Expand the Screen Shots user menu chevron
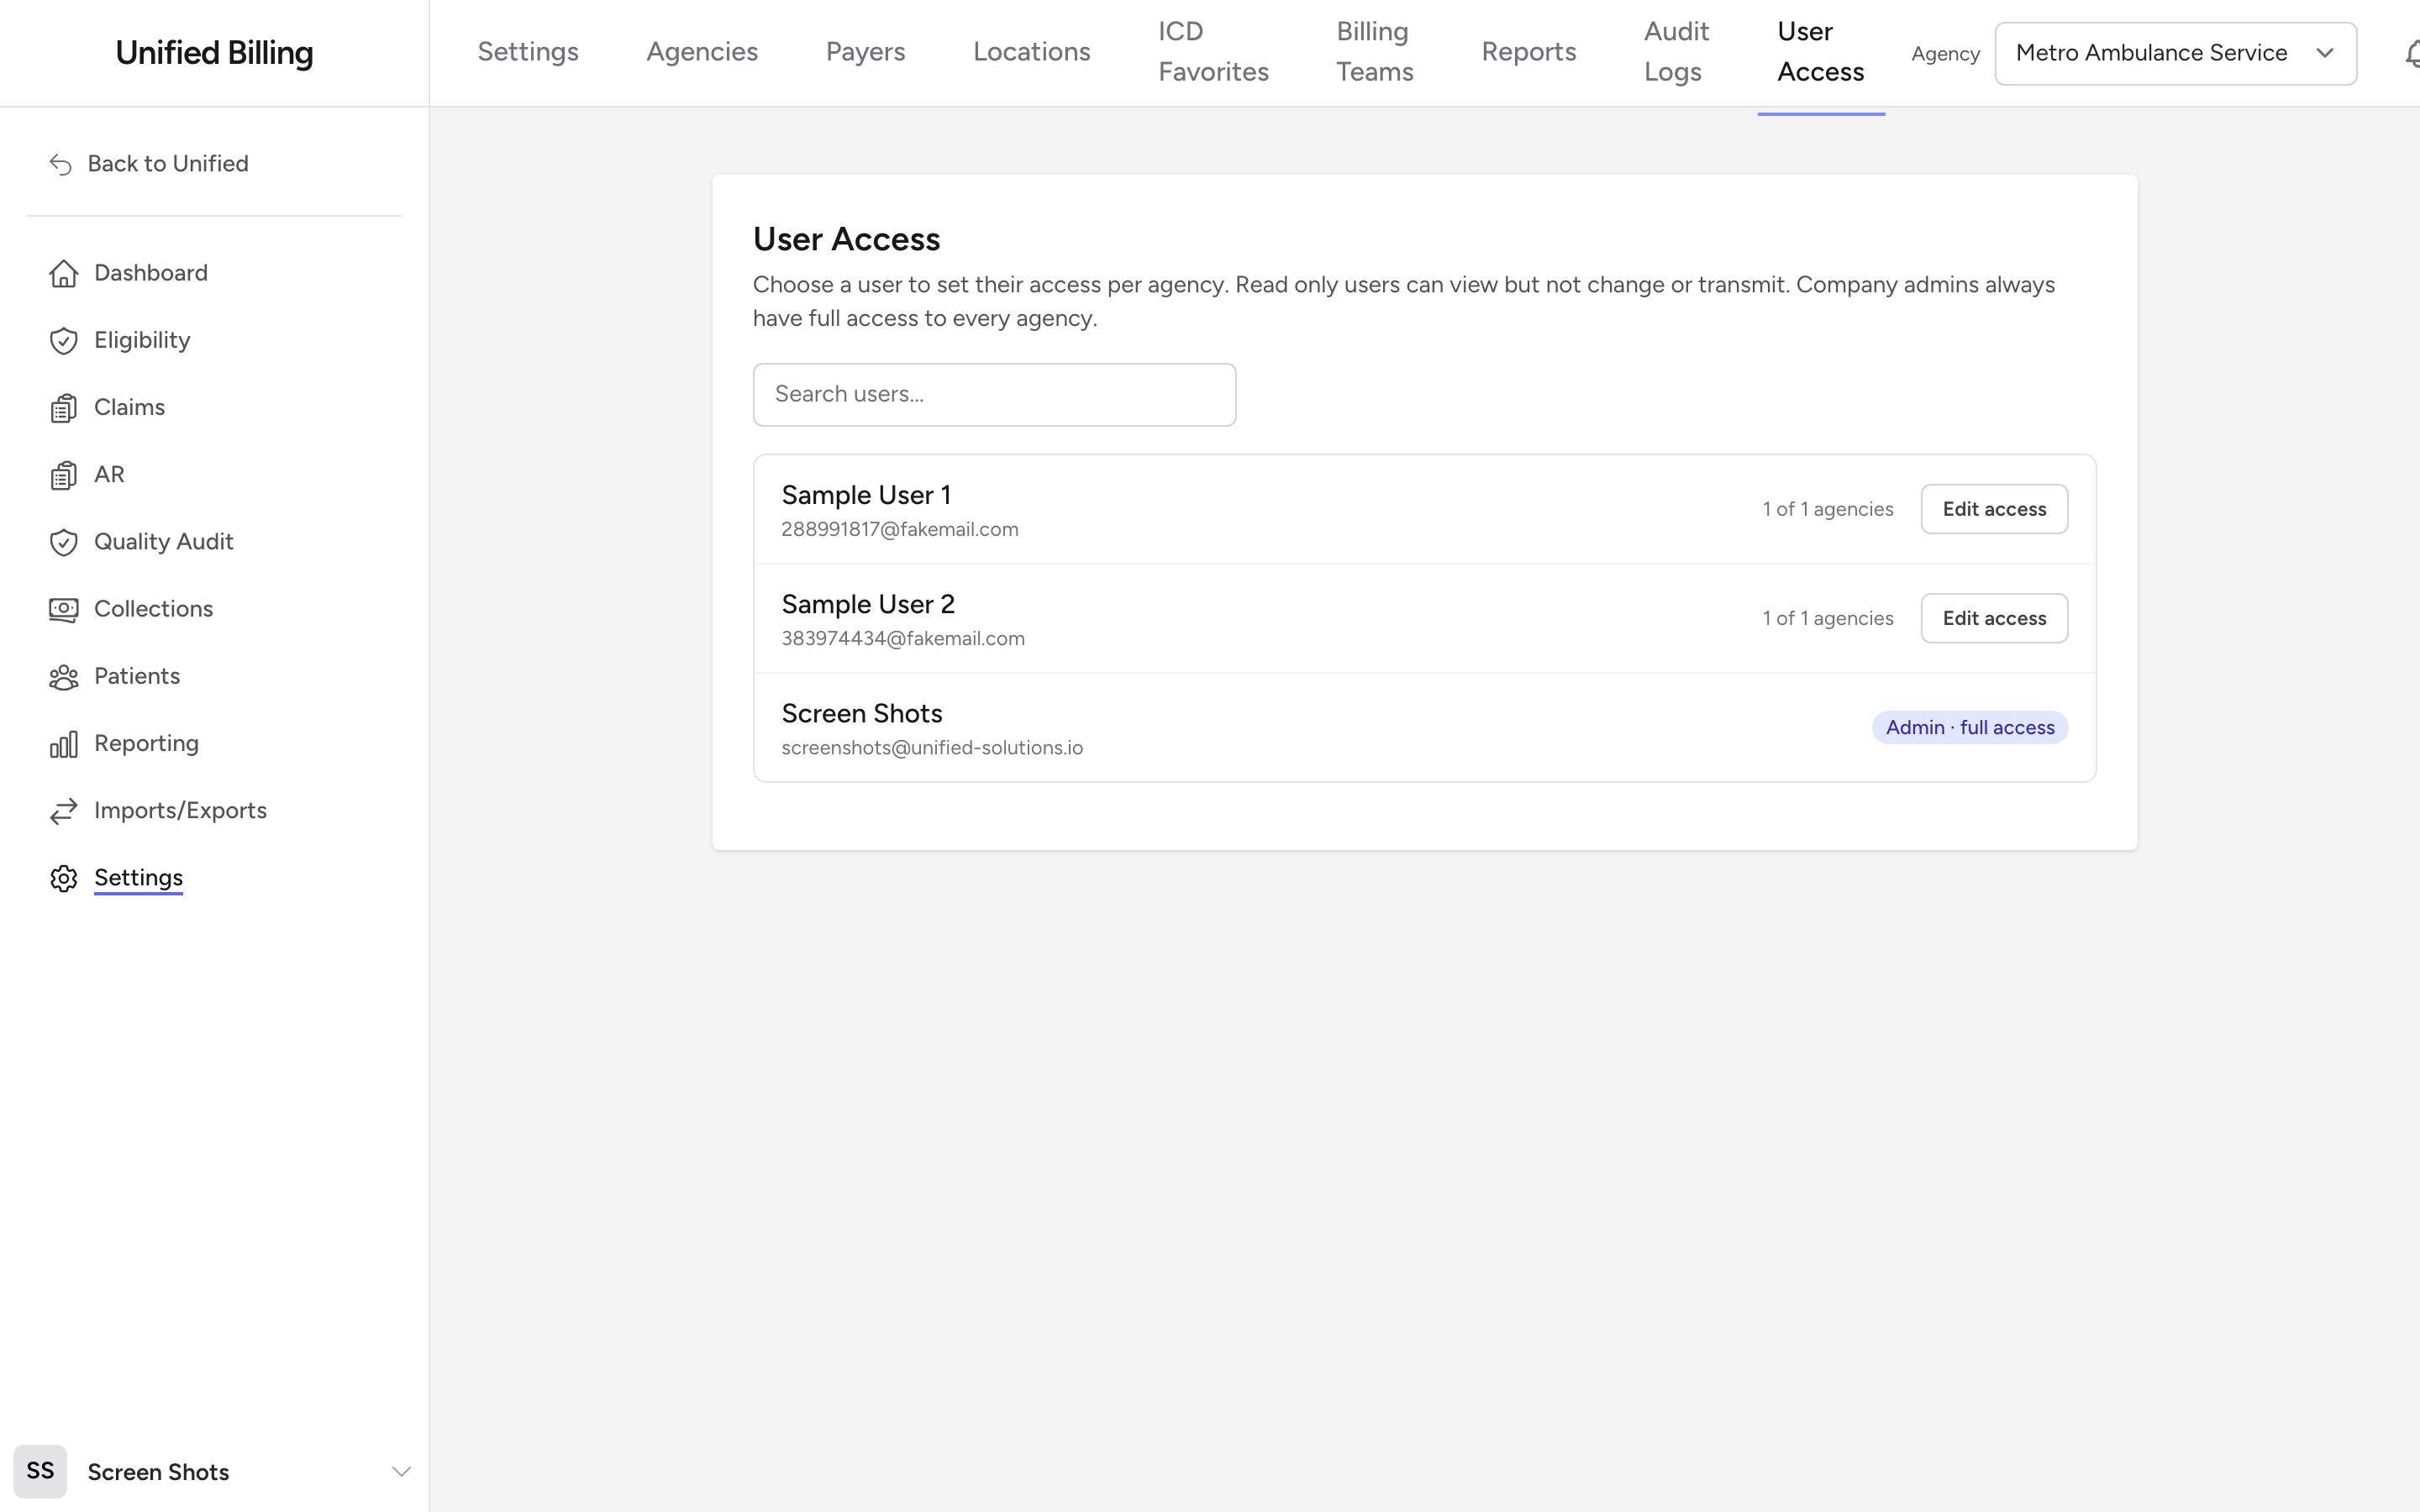Viewport: 2420px width, 1512px height. coord(401,1471)
